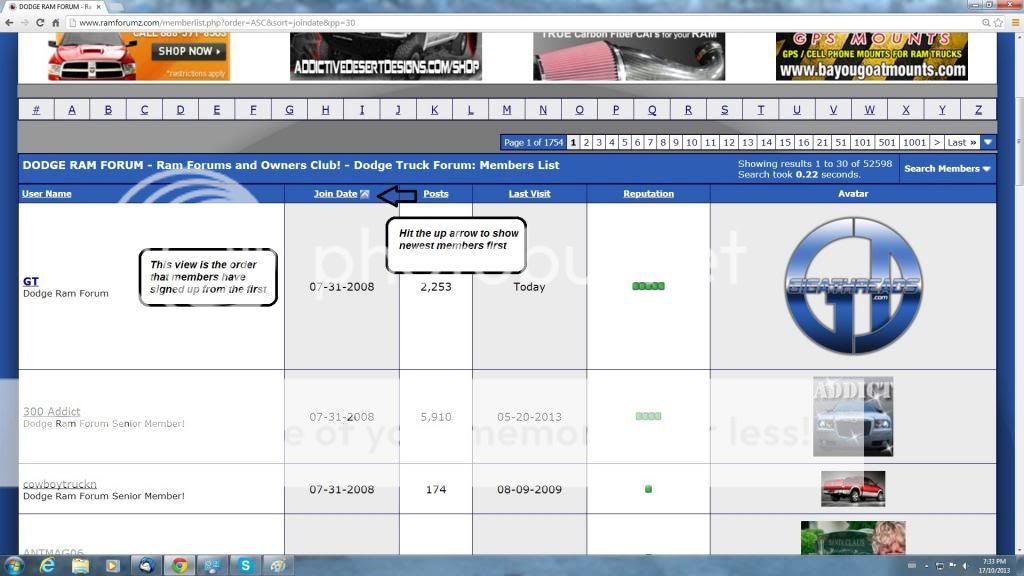Open the Windows Start menu
The image size is (1024, 576).
14,566
